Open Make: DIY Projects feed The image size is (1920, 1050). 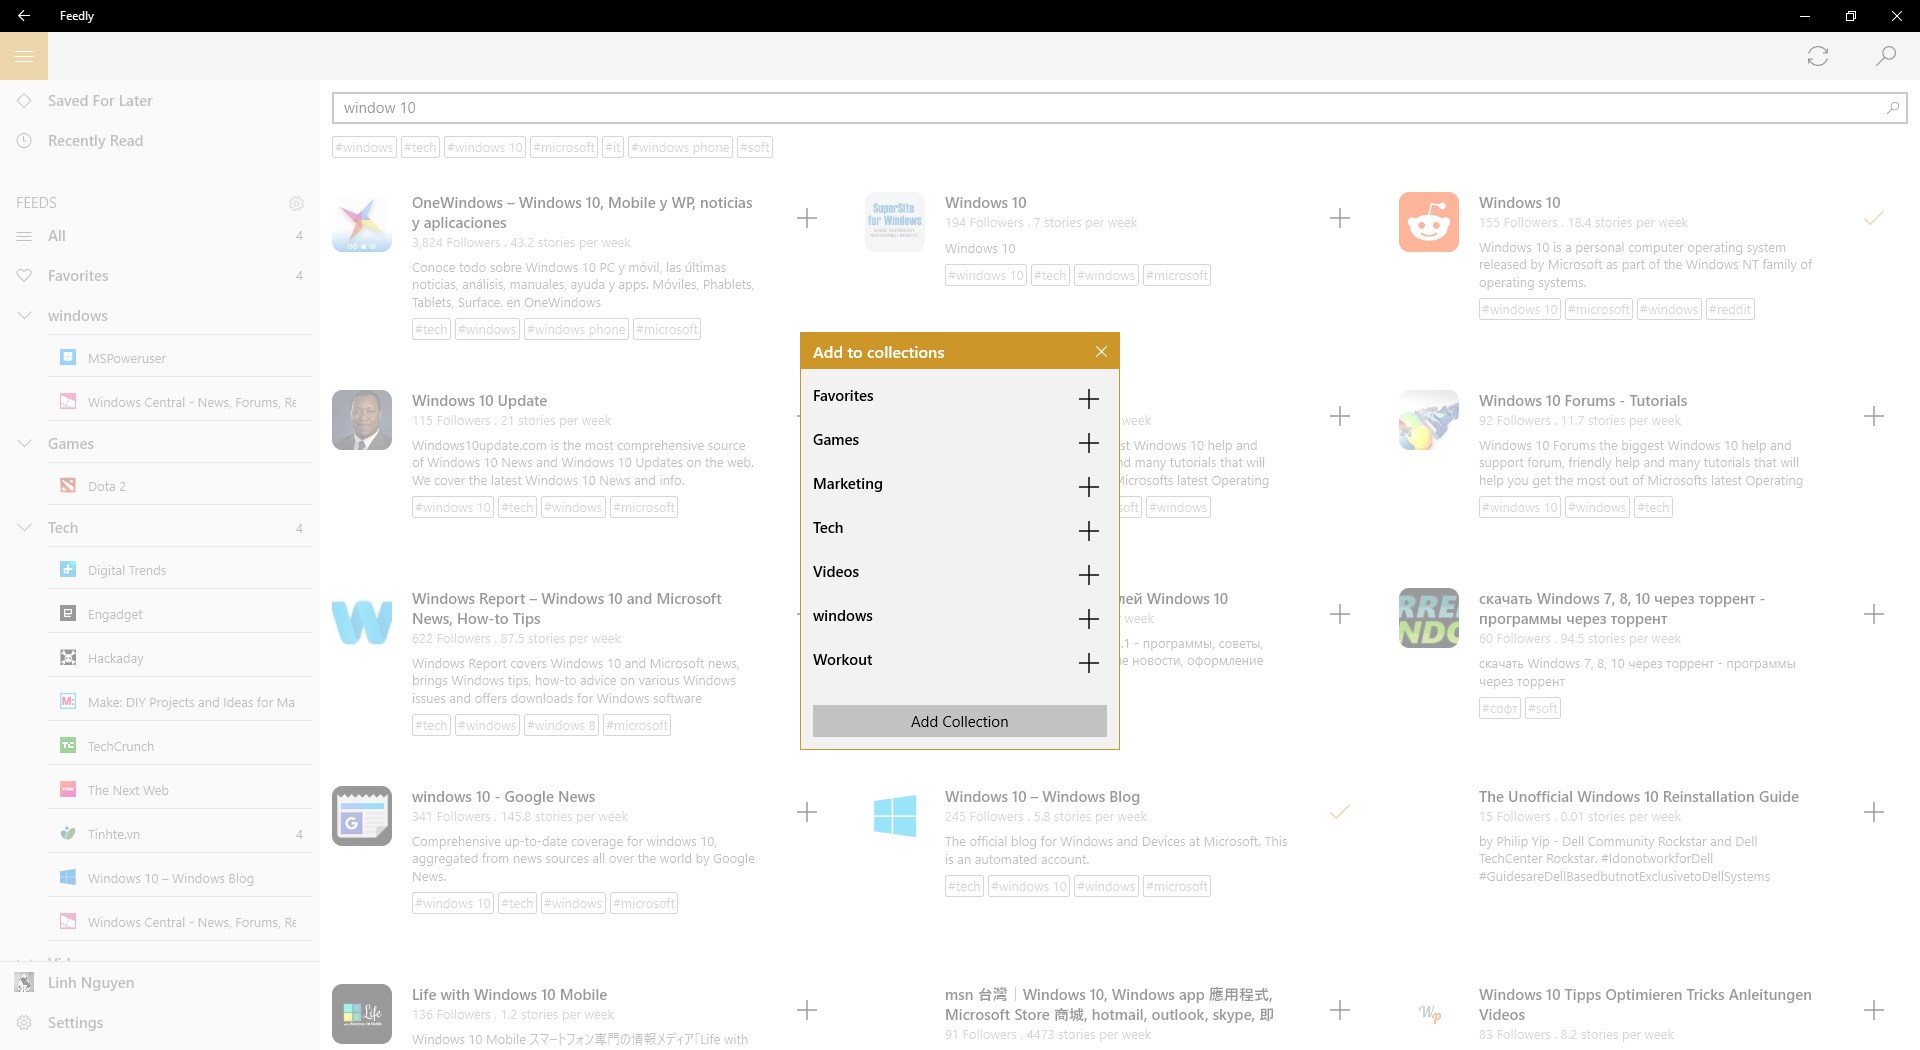click(180, 702)
